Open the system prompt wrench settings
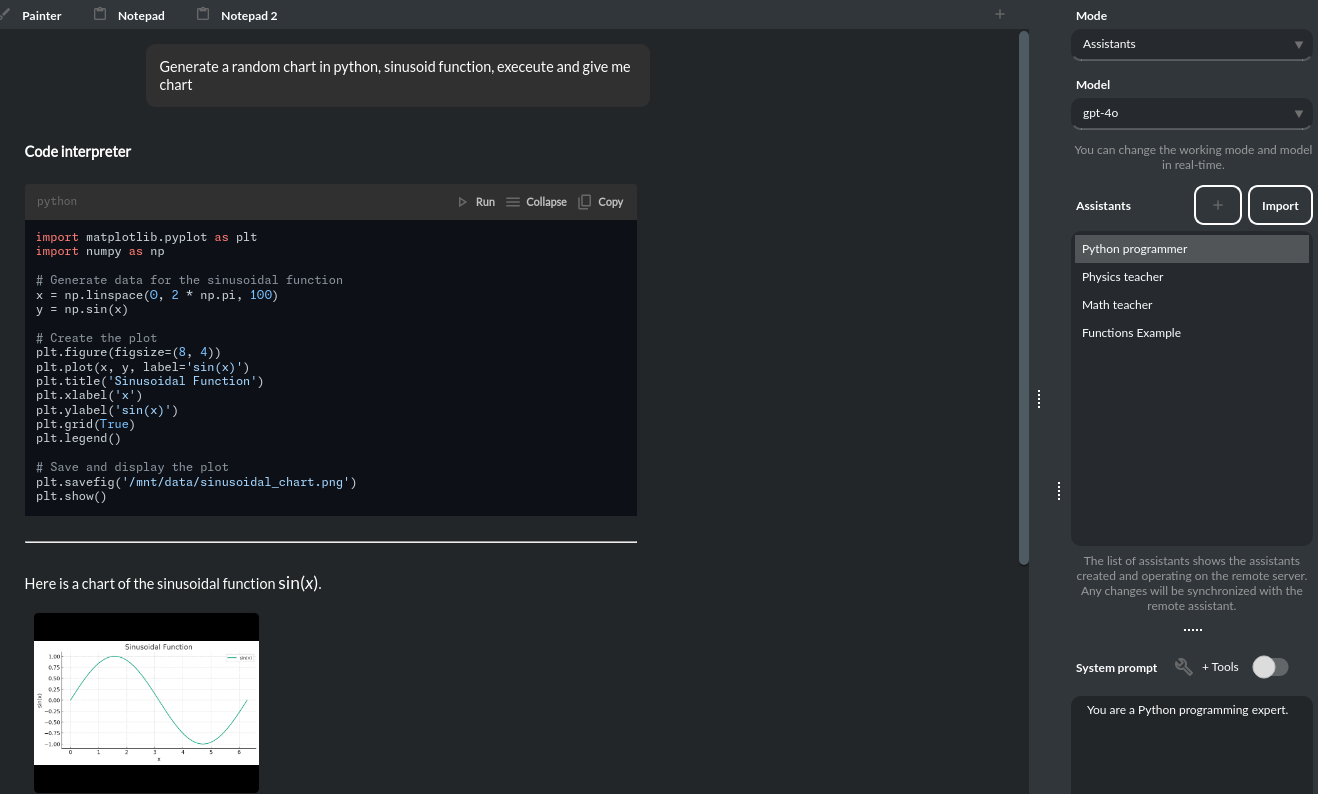1318x794 pixels. click(x=1183, y=666)
